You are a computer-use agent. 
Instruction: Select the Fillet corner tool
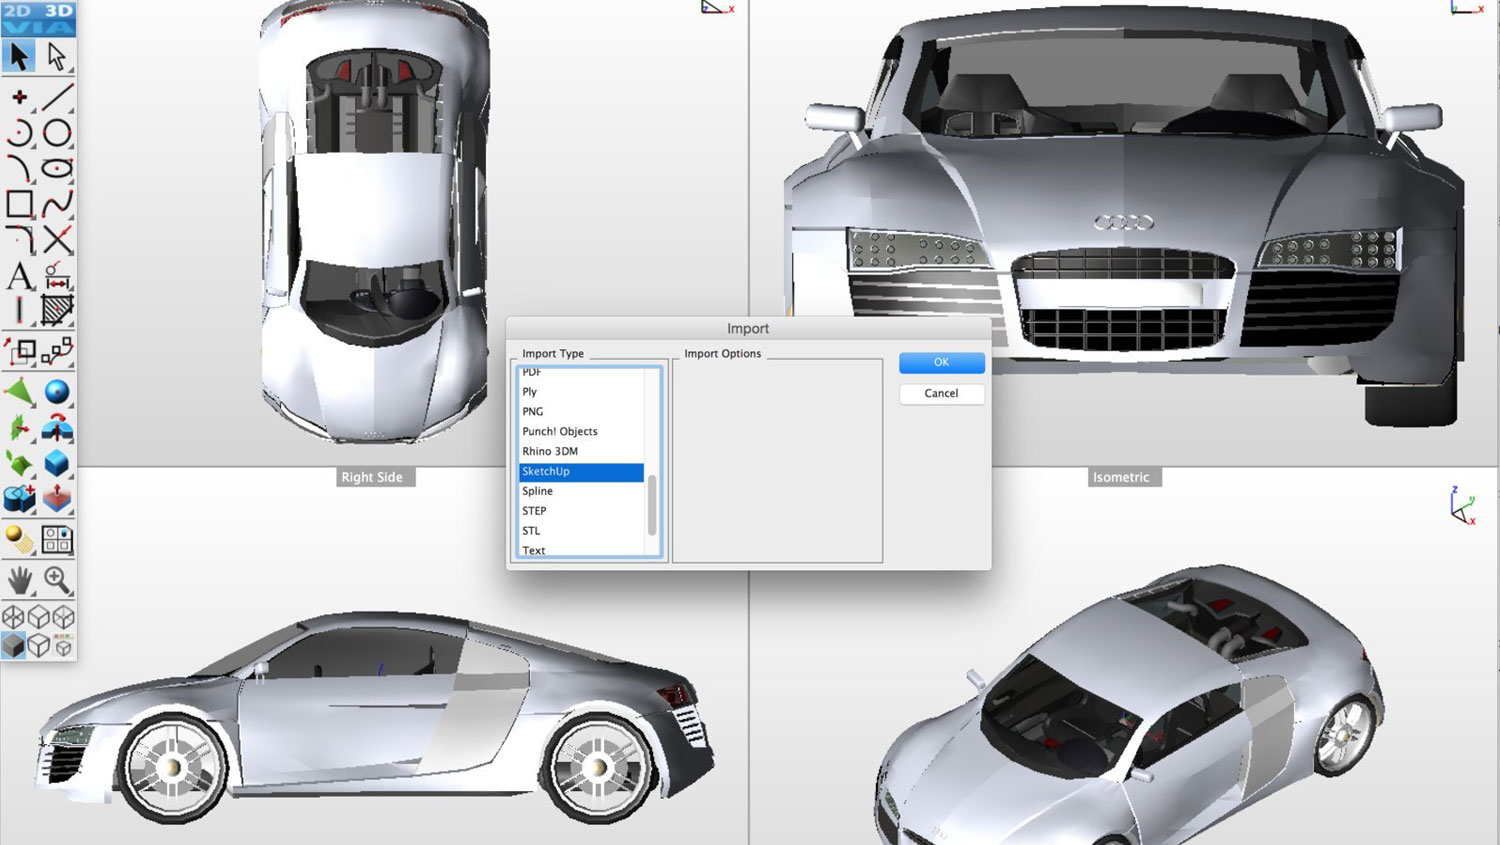(x=19, y=239)
